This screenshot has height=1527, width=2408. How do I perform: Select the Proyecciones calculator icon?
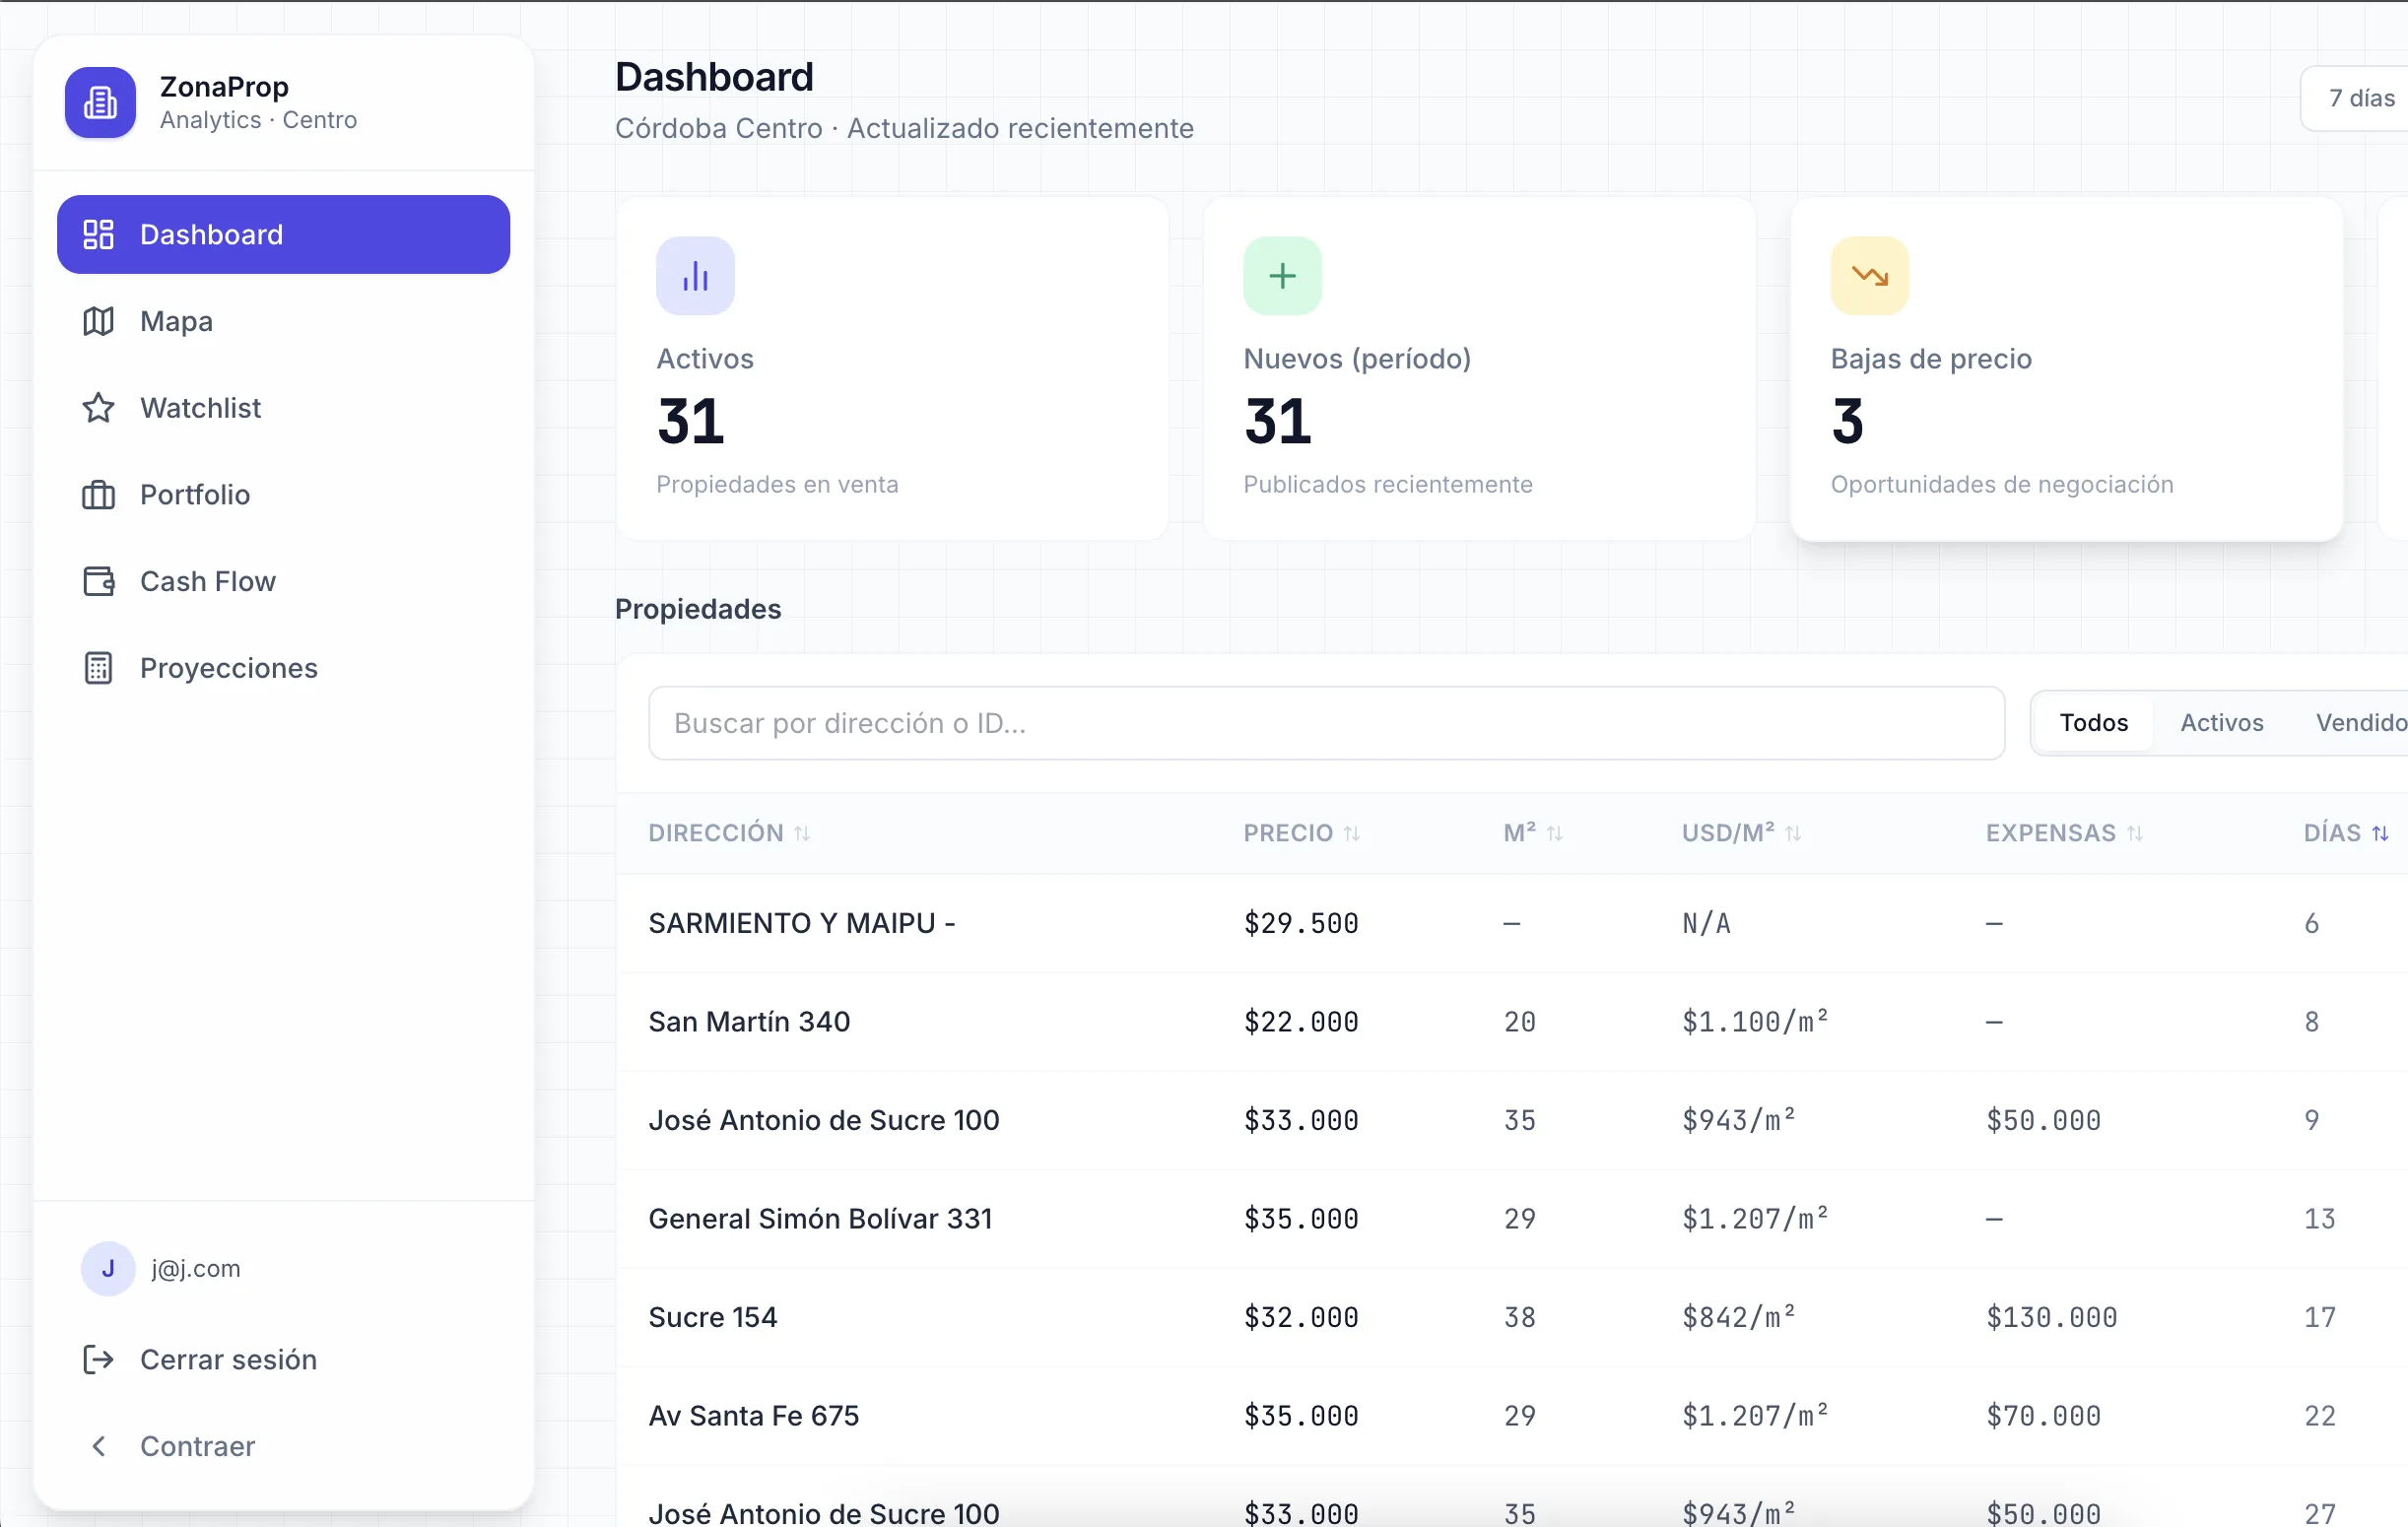(x=99, y=667)
